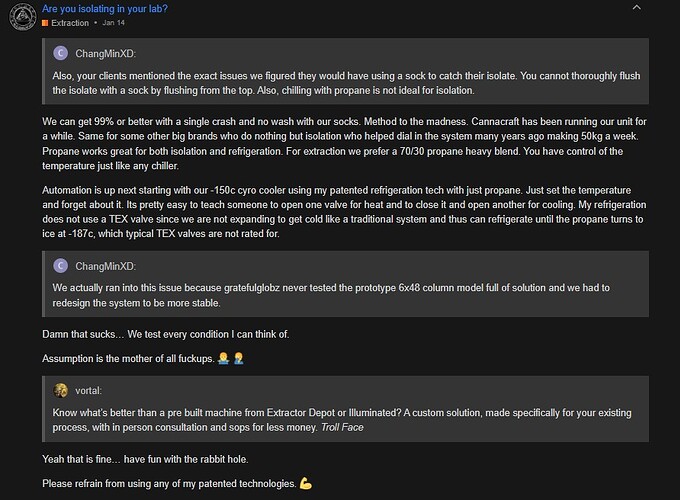The height and width of the screenshot is (500, 680).
Task: Click the second quote about gratefulglobz prototype
Action: tap(360, 294)
